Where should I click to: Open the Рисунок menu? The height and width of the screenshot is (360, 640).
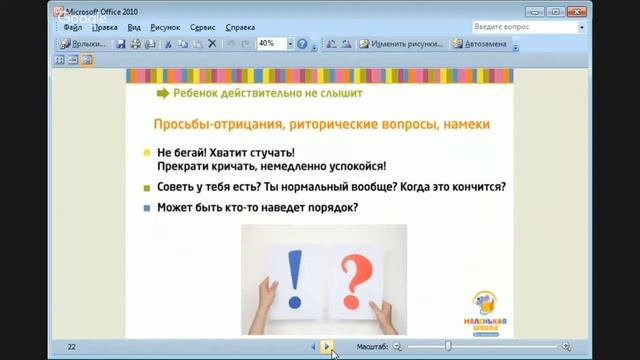pyautogui.click(x=165, y=27)
